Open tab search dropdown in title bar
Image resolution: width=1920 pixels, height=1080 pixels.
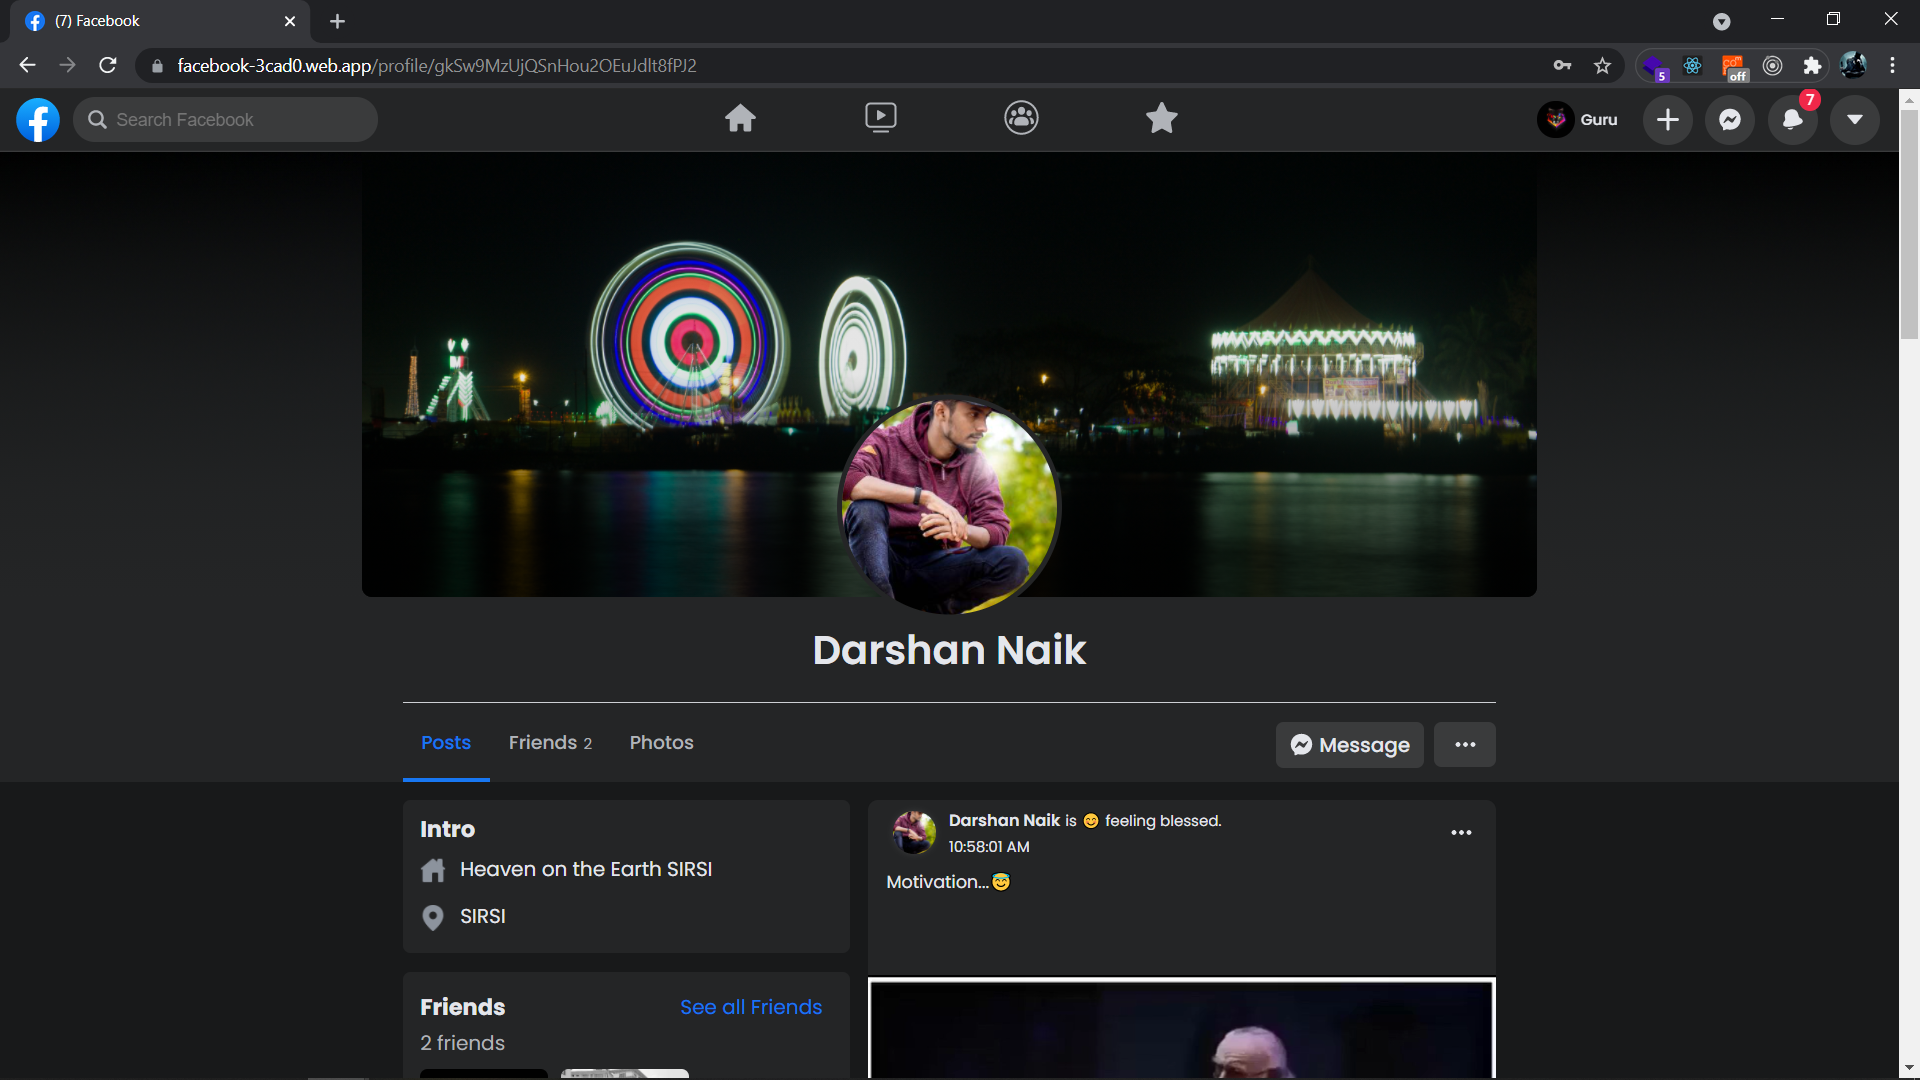coord(1721,21)
